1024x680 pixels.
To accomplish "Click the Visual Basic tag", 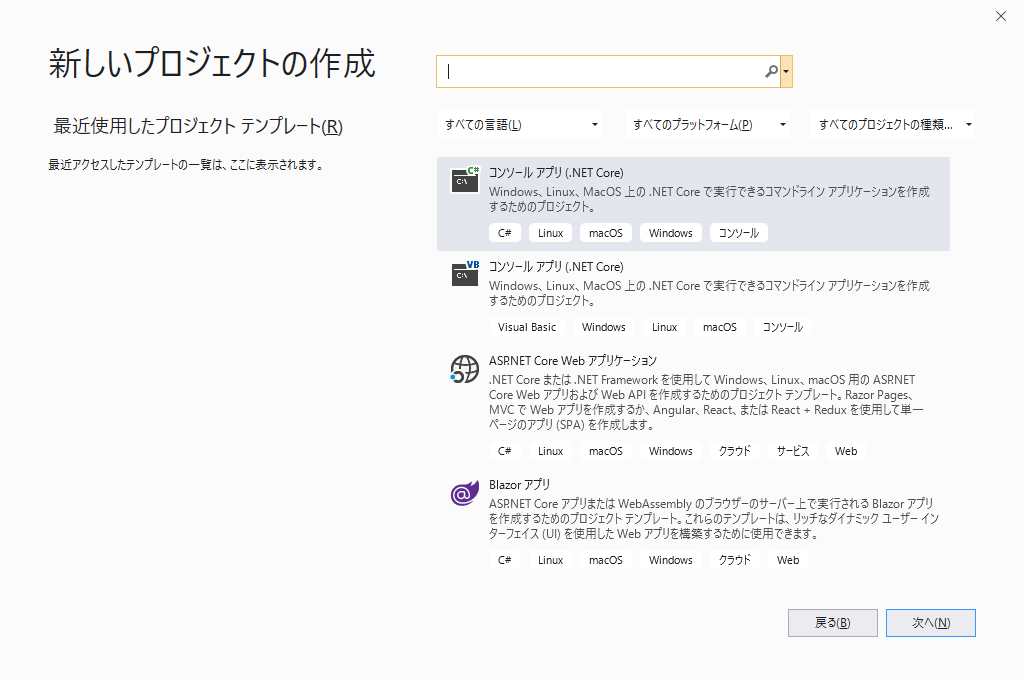I will click(x=527, y=327).
